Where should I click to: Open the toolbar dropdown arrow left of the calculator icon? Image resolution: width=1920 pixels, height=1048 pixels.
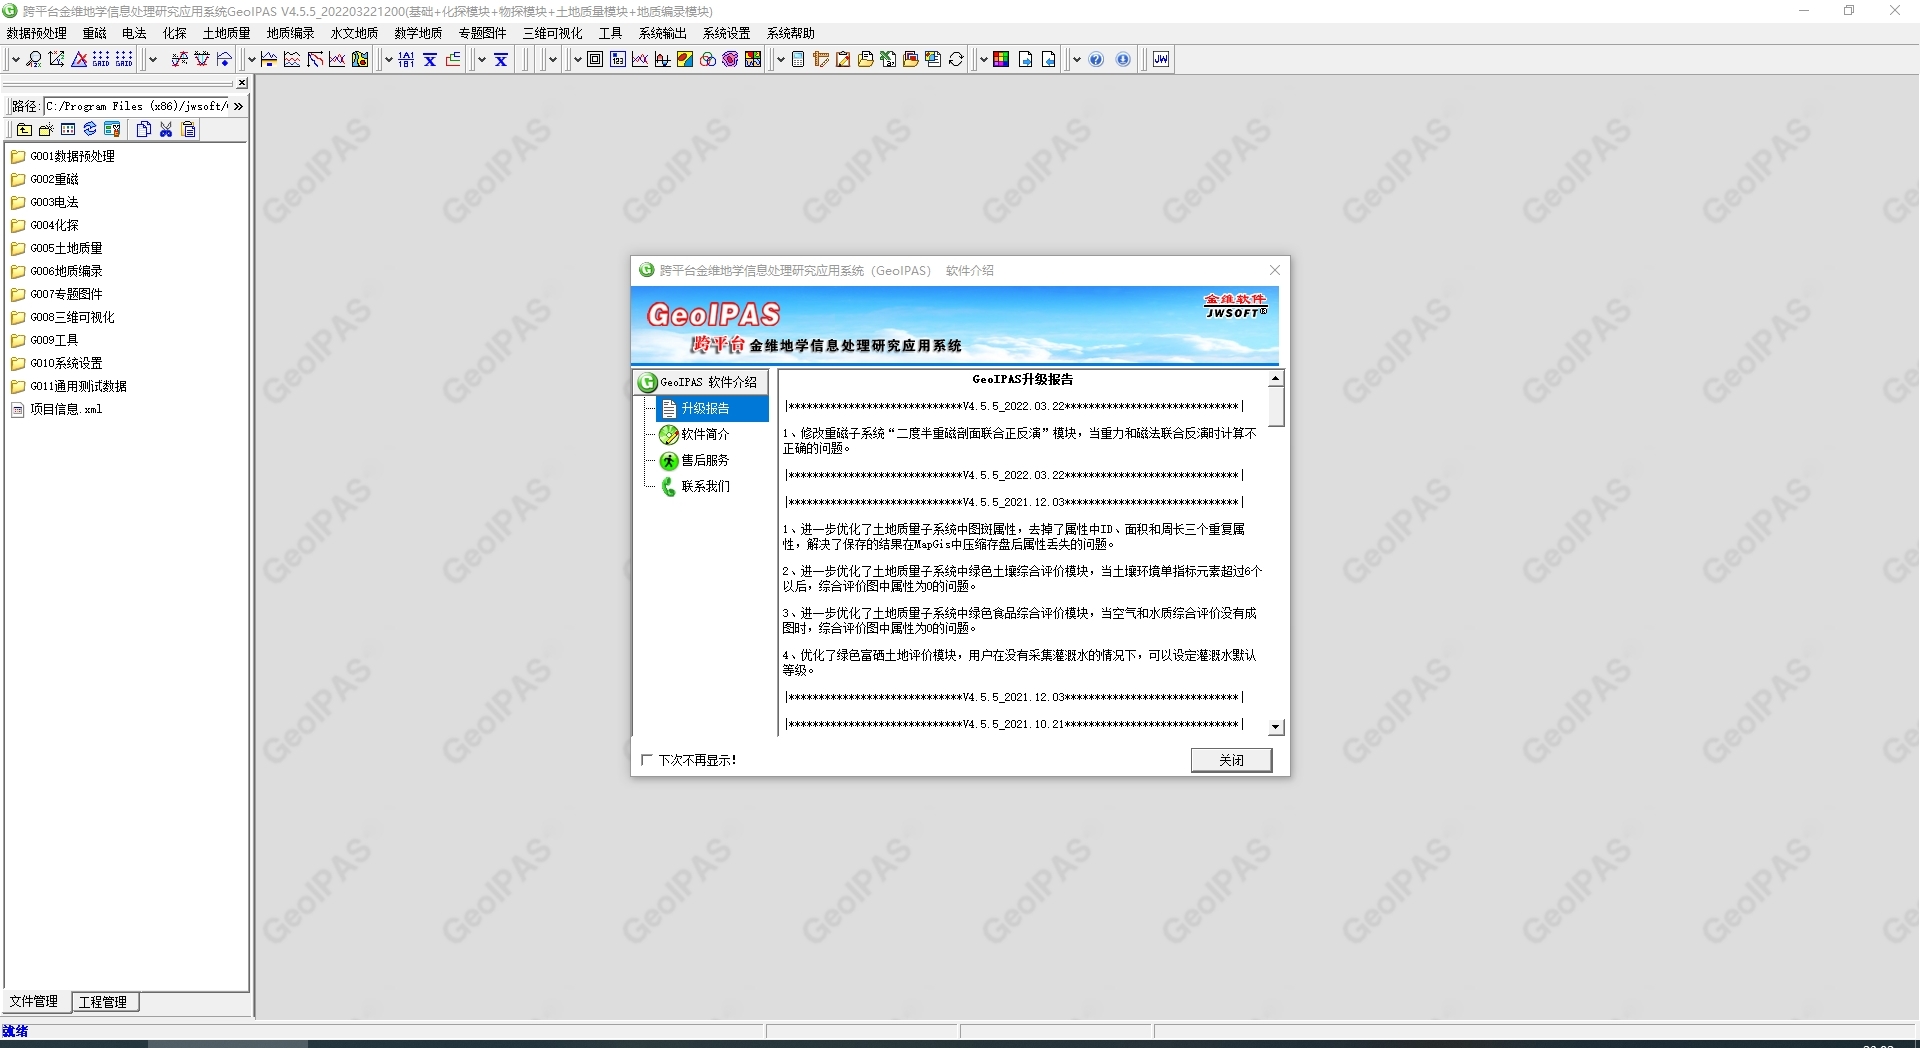point(780,60)
